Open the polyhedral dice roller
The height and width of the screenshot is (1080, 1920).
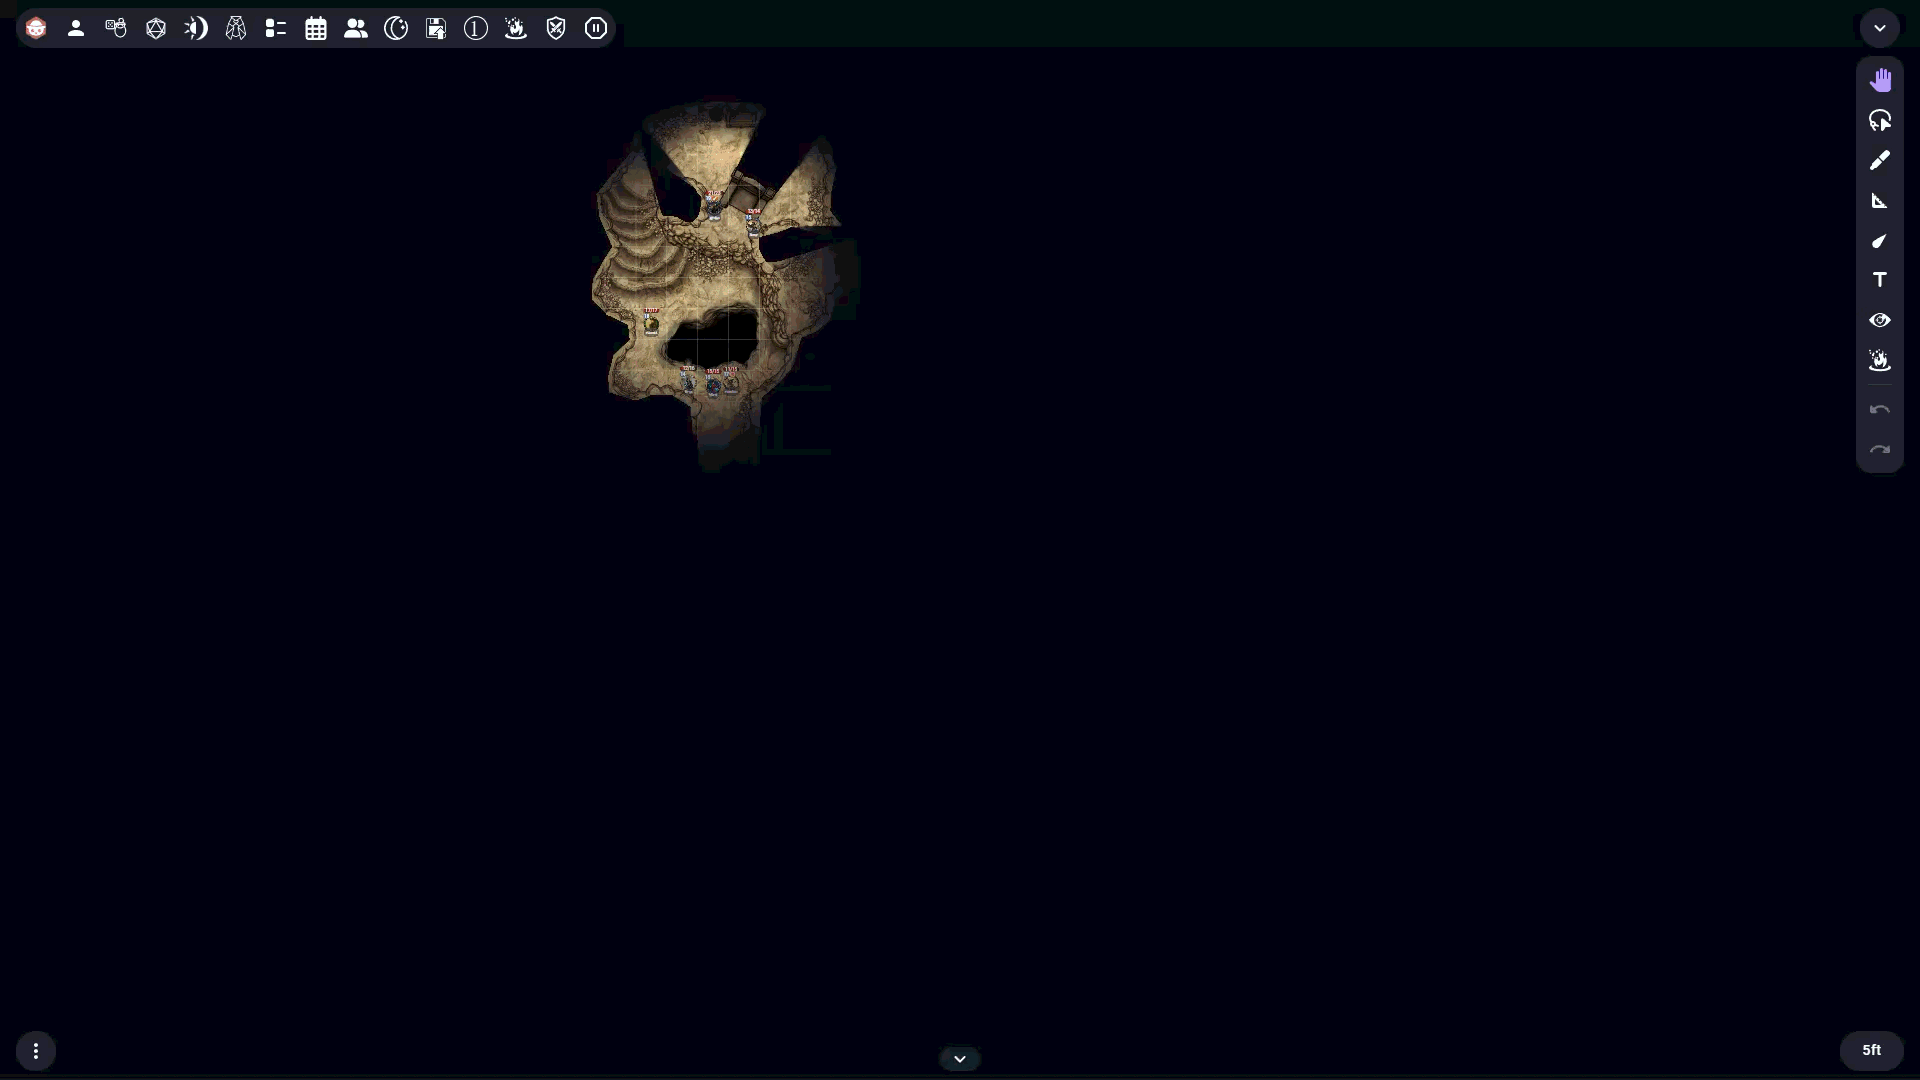(156, 28)
